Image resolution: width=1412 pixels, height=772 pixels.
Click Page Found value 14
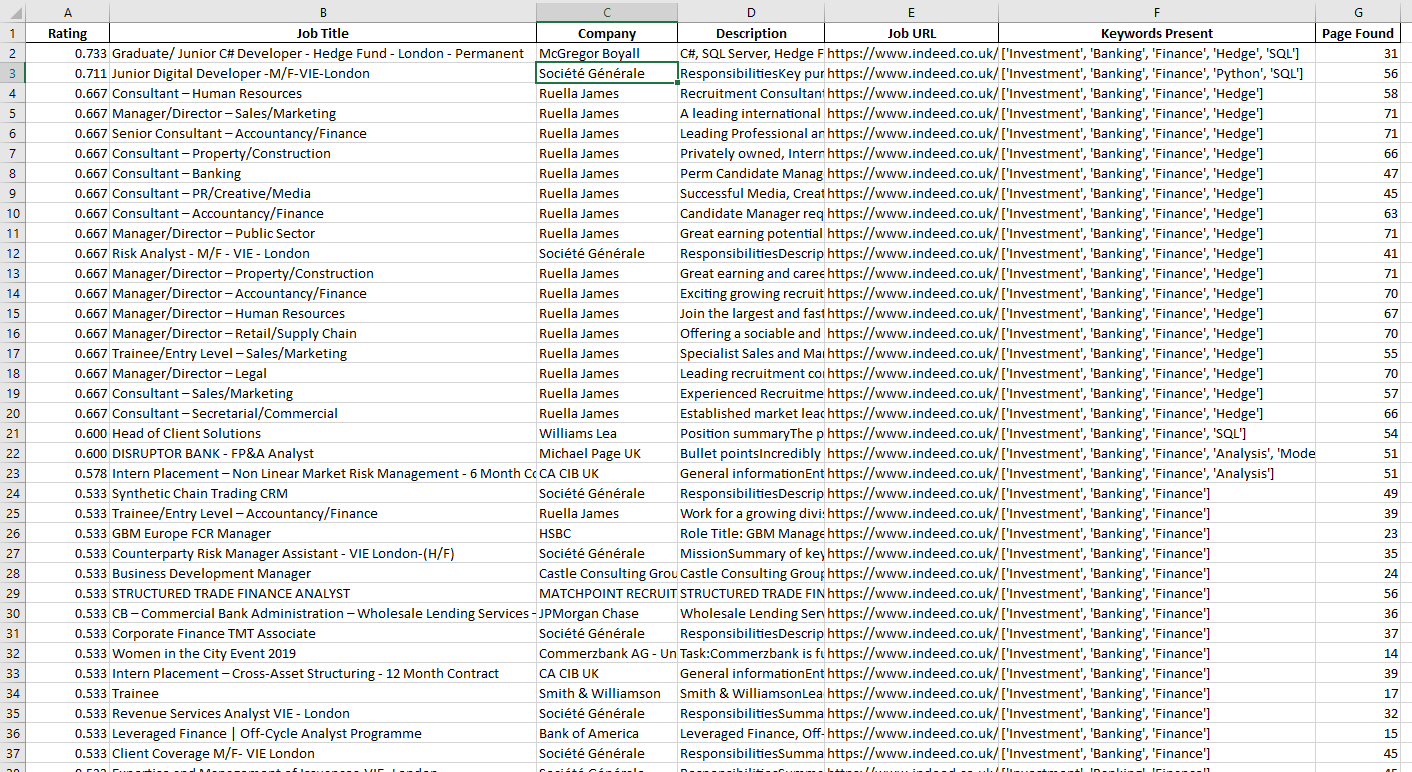pyautogui.click(x=1358, y=653)
